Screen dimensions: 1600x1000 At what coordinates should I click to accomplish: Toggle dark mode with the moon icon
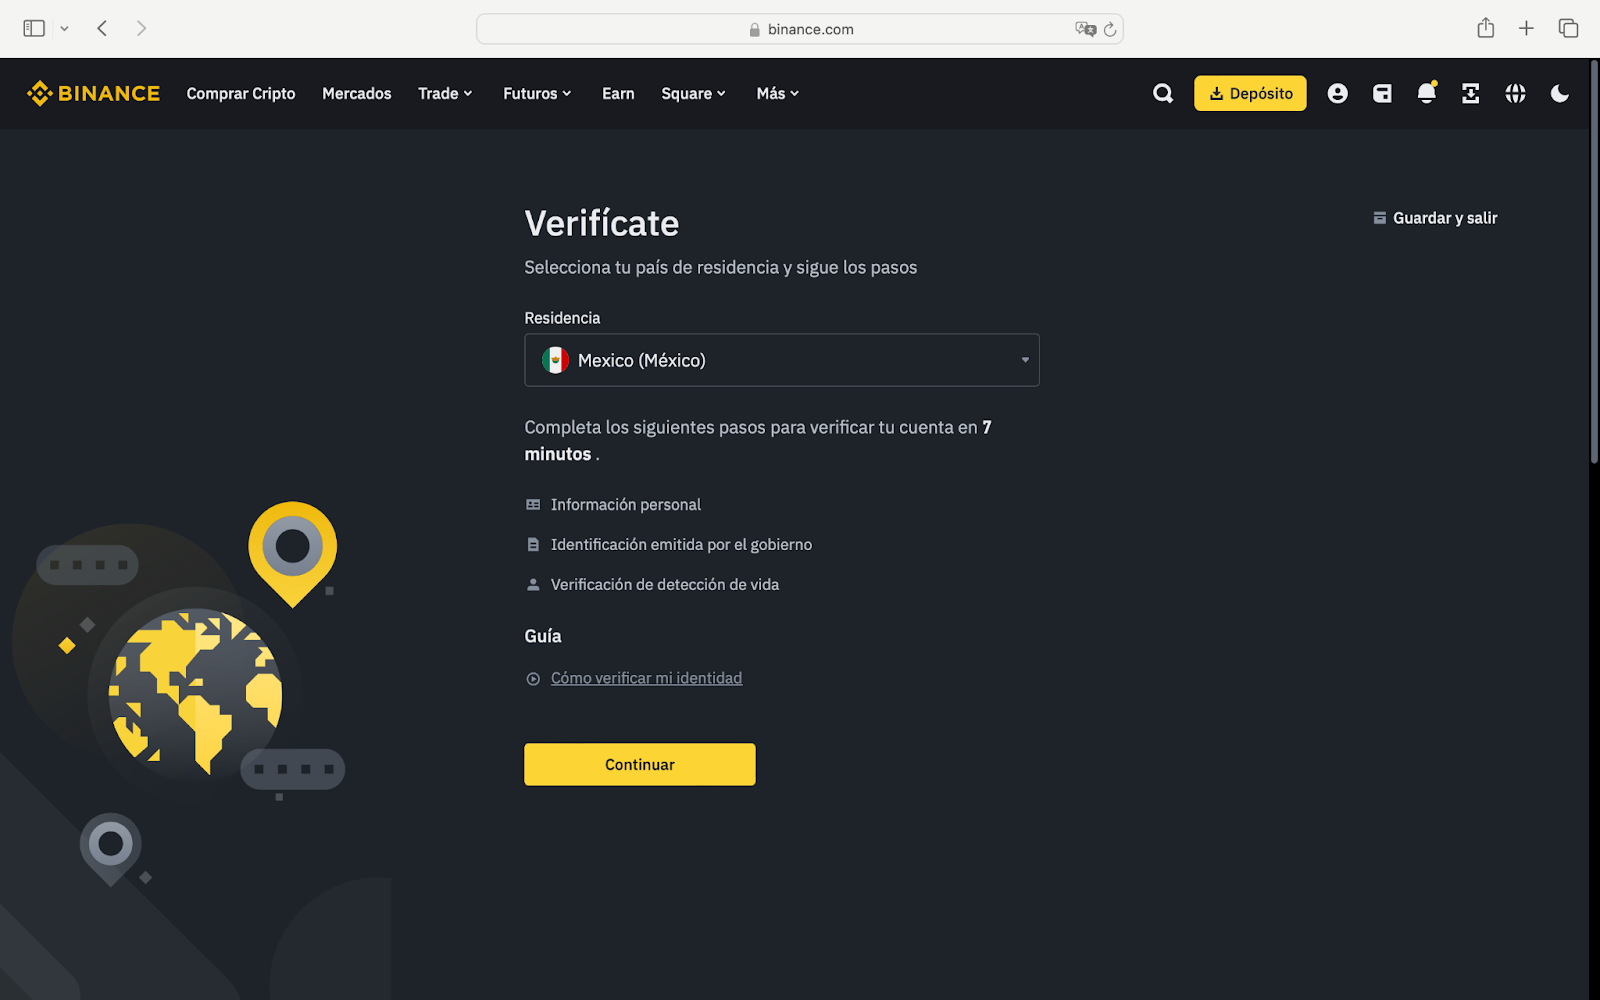pyautogui.click(x=1560, y=93)
